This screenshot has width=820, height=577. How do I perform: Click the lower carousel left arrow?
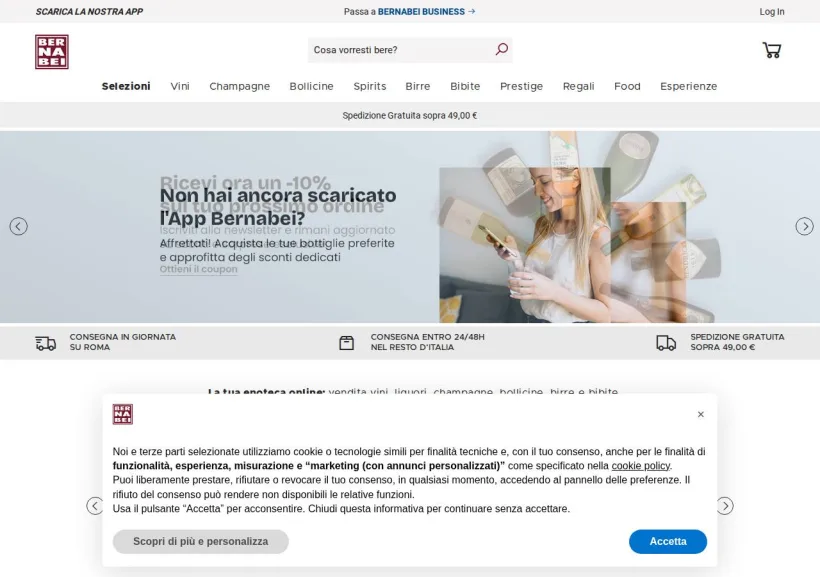[95, 506]
